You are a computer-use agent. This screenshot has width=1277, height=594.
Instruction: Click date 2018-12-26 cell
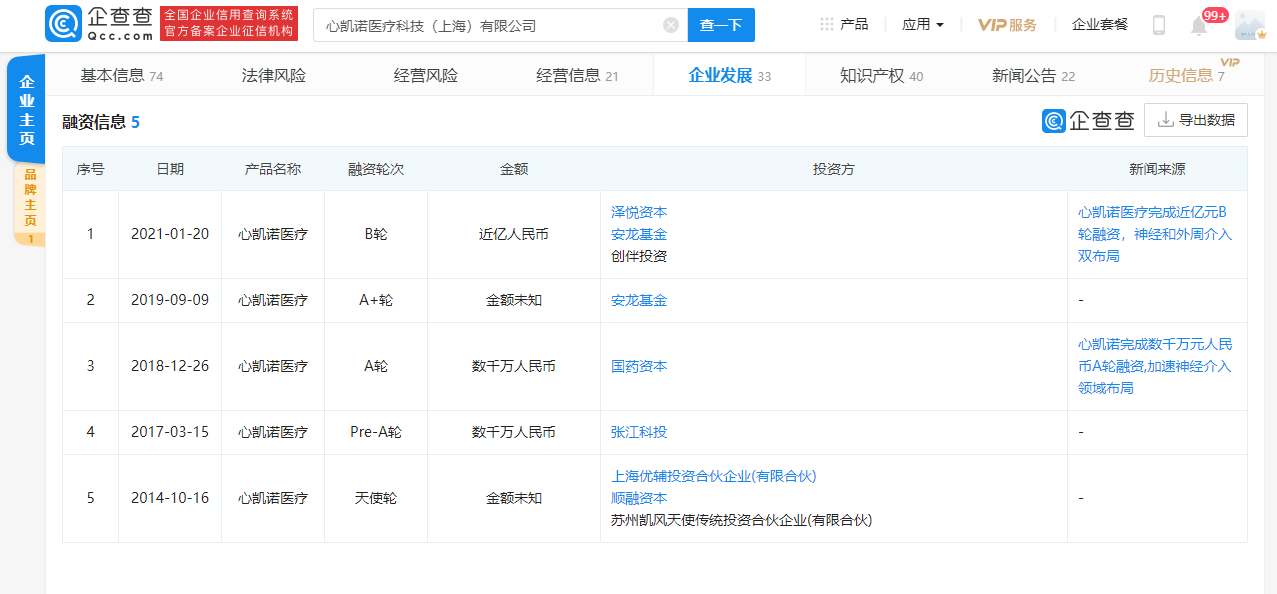point(170,366)
